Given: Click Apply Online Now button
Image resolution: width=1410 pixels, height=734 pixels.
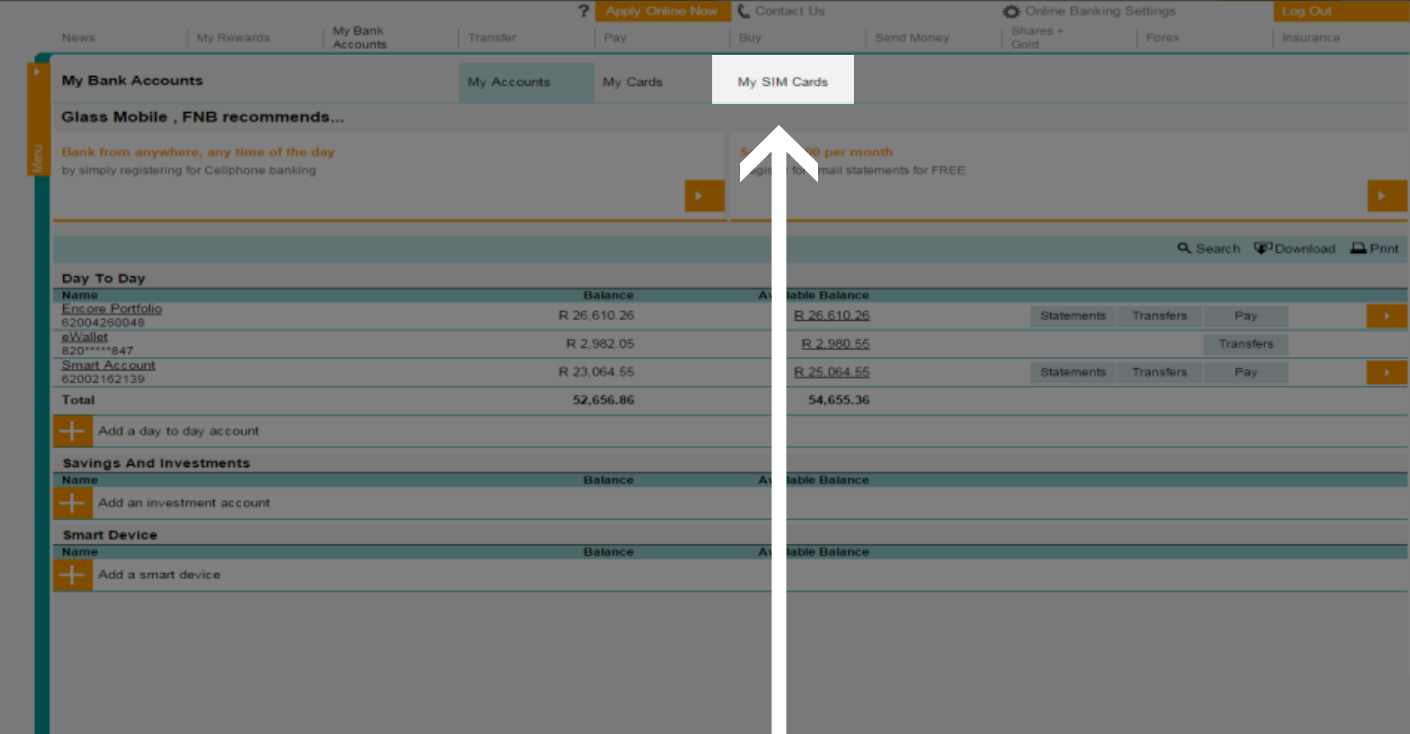Looking at the screenshot, I should (x=661, y=11).
